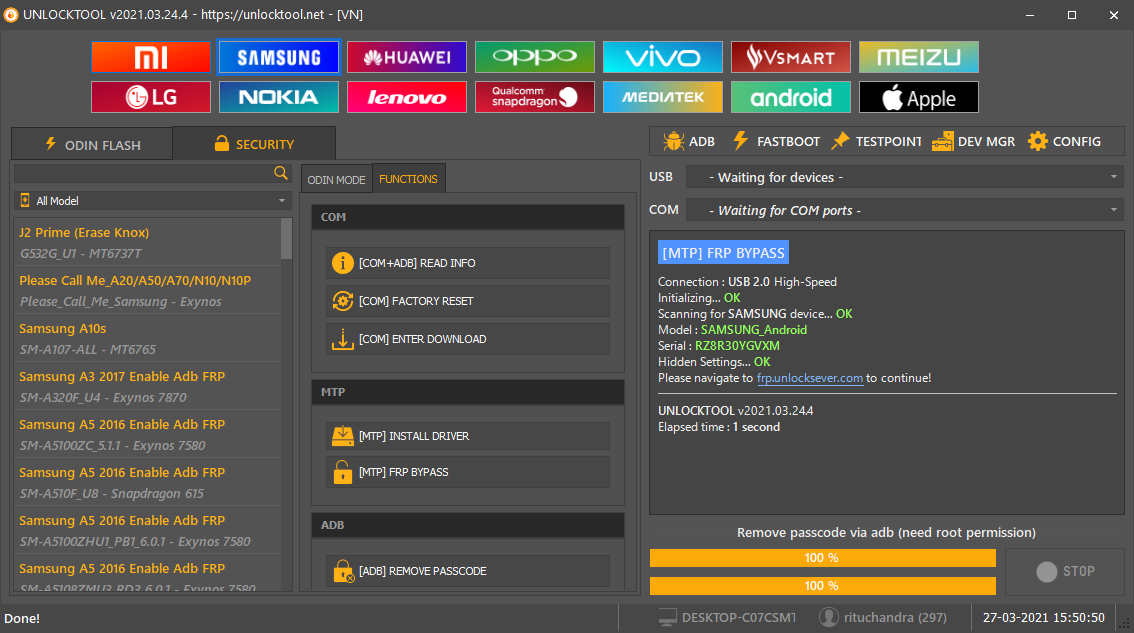Choose the Vivo brand tile
Viewport: 1134px width, 633px height.
(x=662, y=57)
